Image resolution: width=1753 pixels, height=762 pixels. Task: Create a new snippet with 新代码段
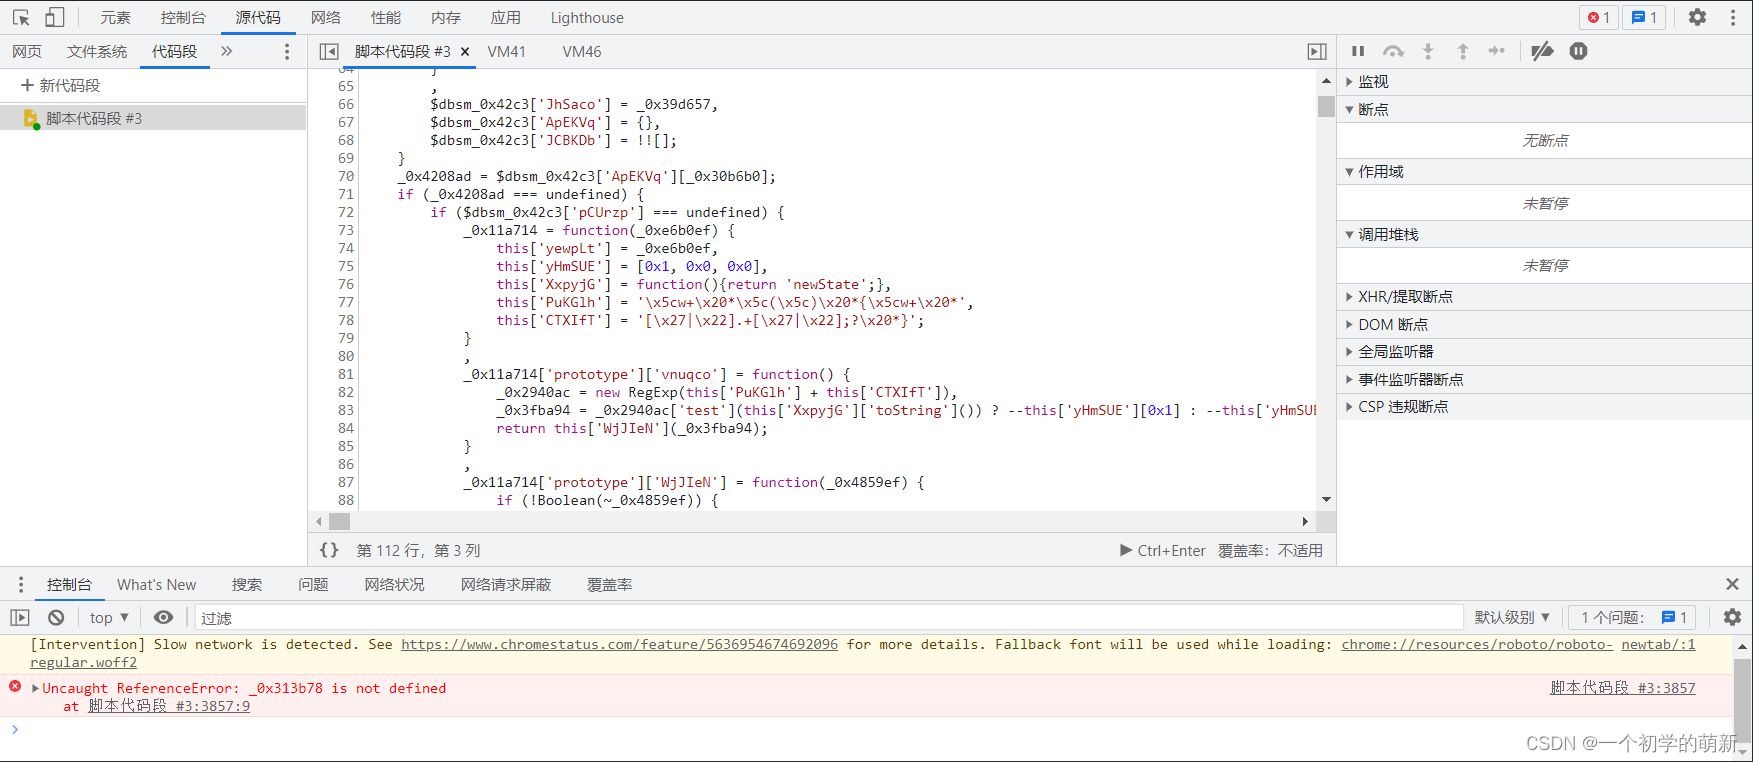click(60, 85)
